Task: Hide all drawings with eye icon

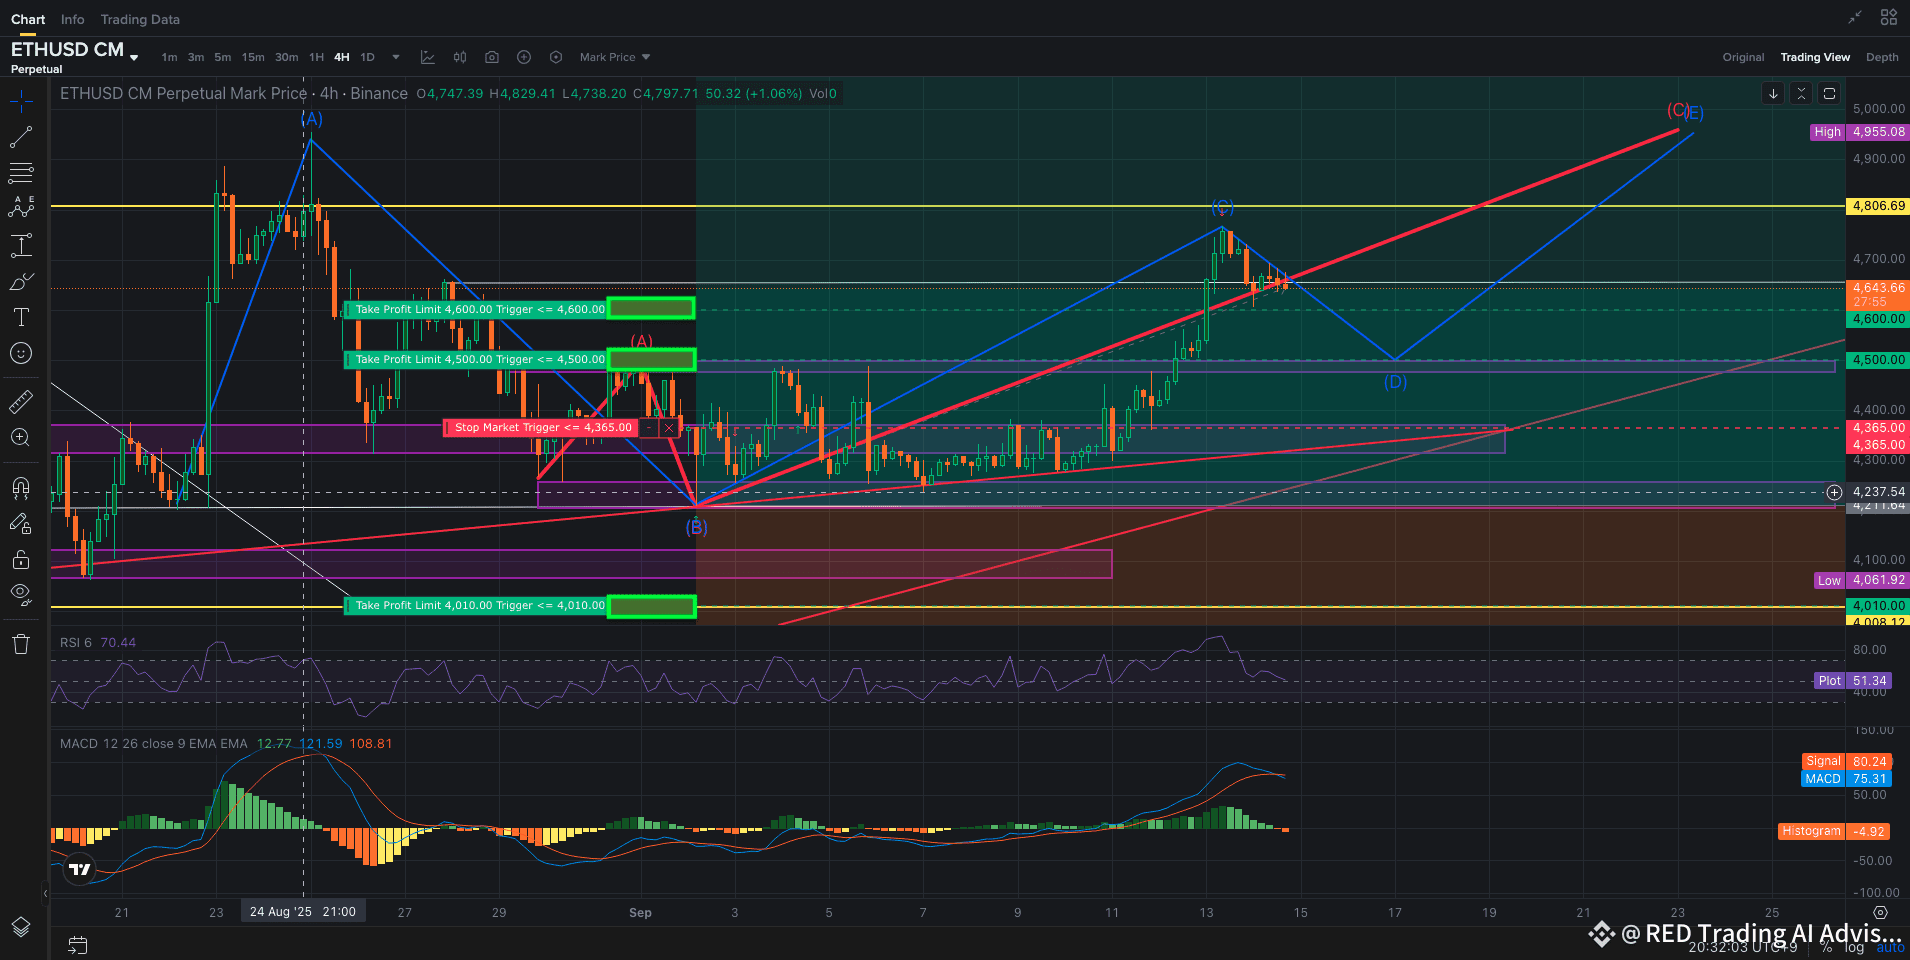Action: click(21, 594)
